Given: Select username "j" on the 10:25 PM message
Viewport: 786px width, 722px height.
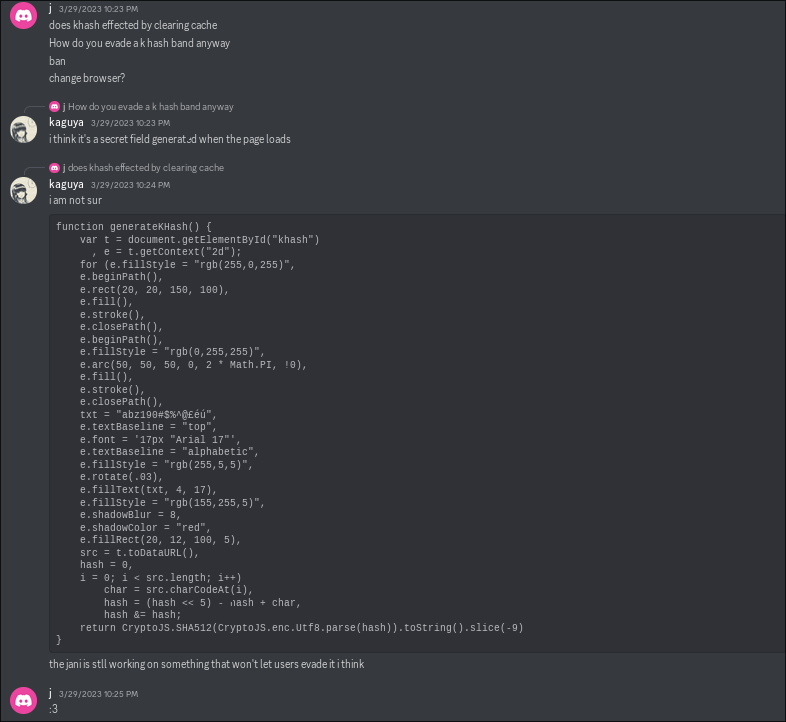Looking at the screenshot, I should coord(51,693).
